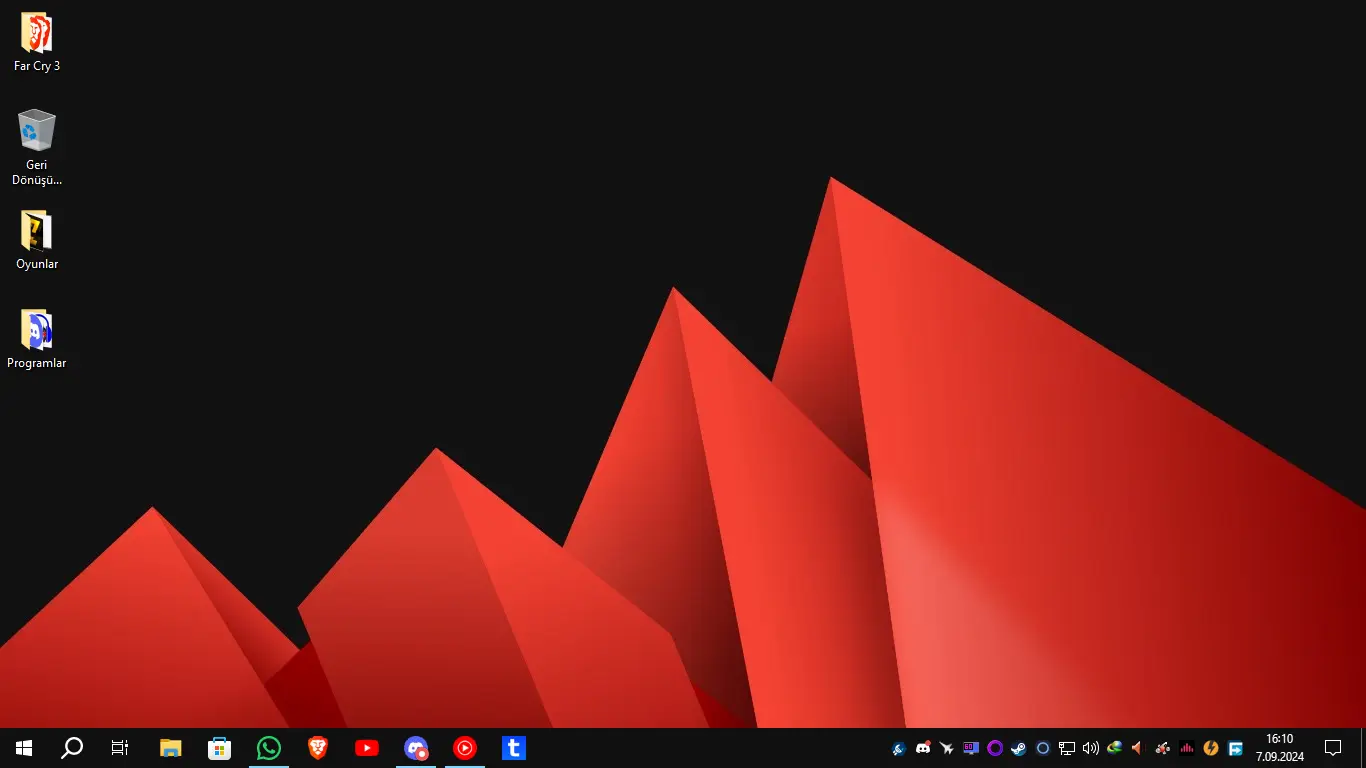Screen dimensions: 1366x768
Task: Open Steam from the system tray
Action: pyautogui.click(x=1019, y=748)
